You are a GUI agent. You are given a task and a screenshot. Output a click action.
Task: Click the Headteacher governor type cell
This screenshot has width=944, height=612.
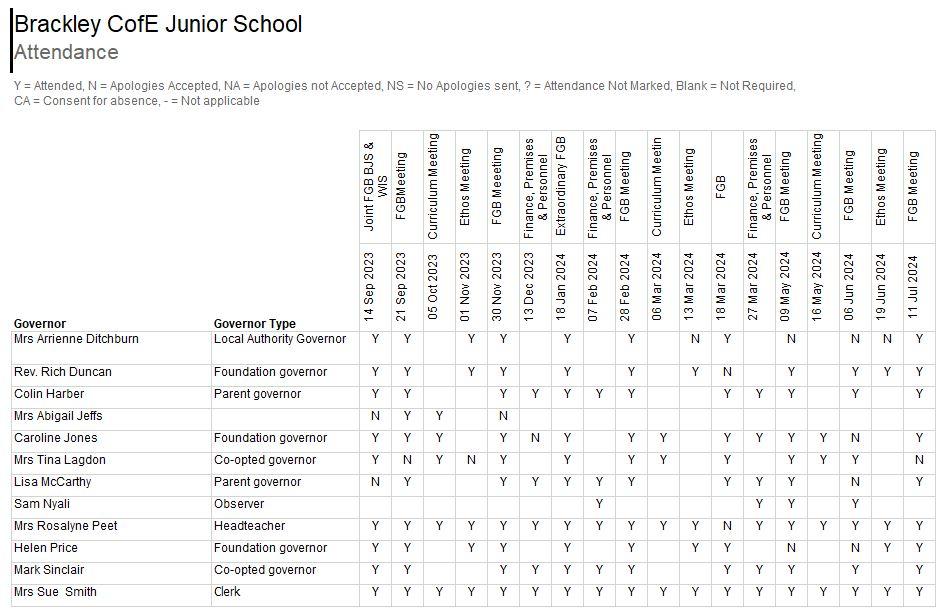[249, 526]
